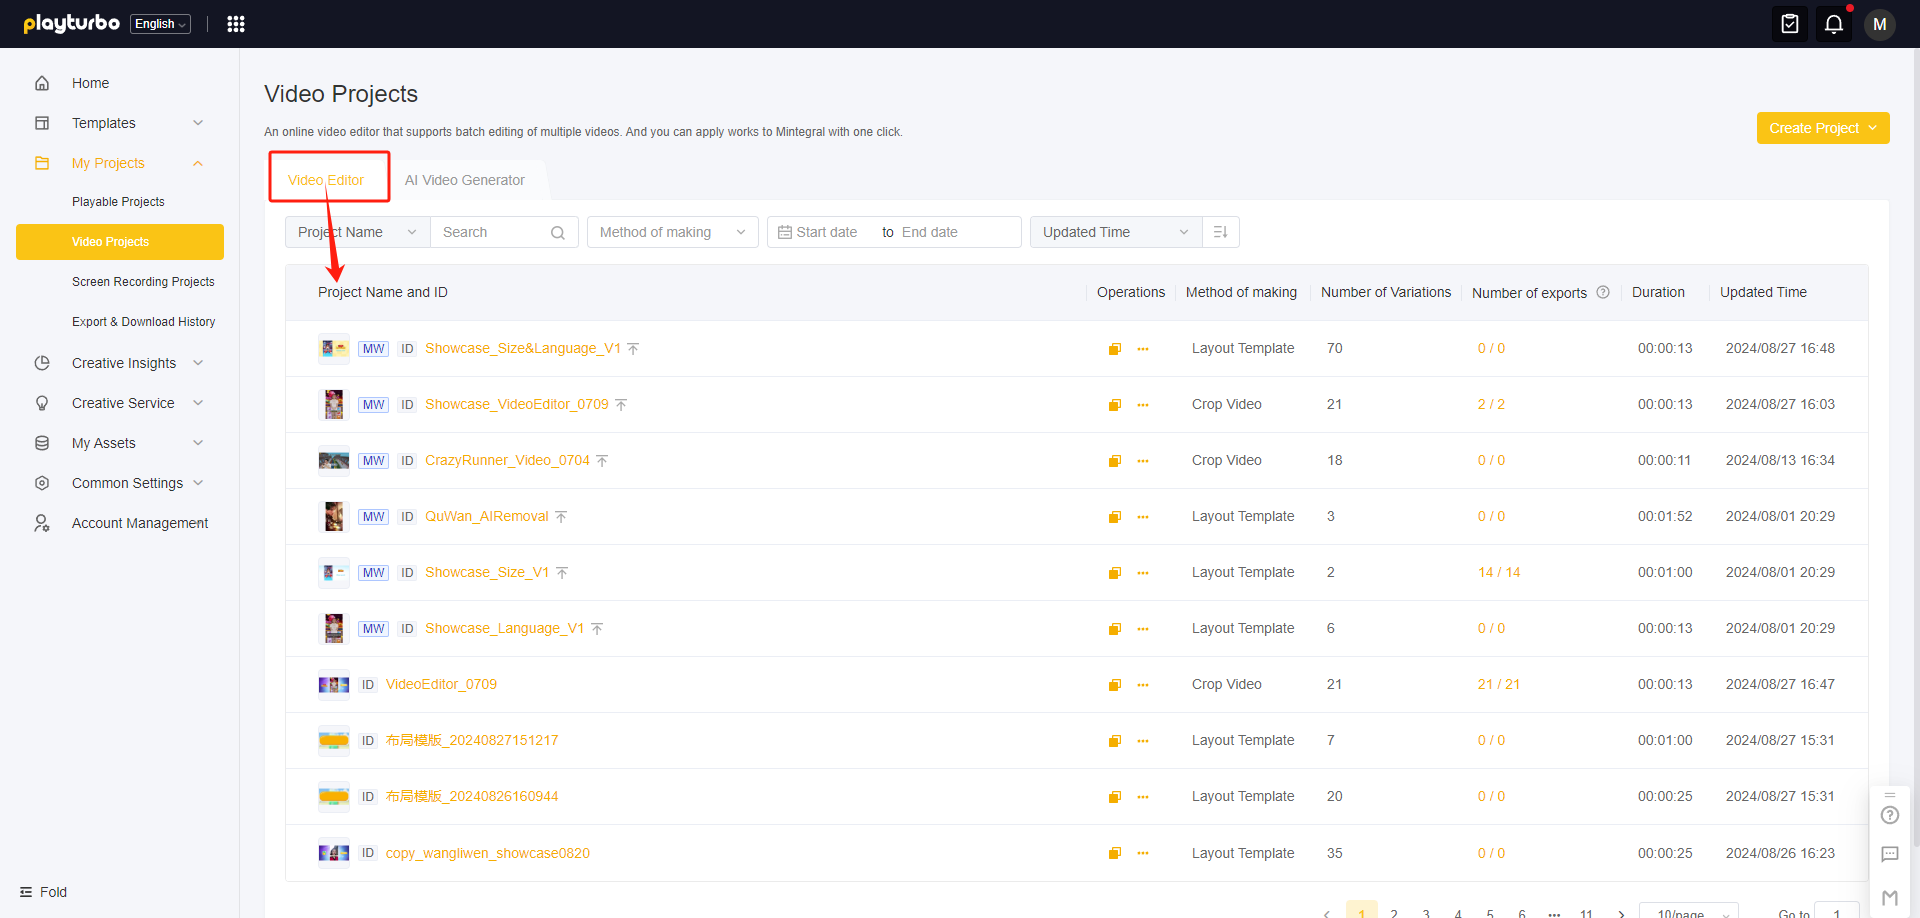Open Screen Recording Projects menu item
The width and height of the screenshot is (1920, 918).
tap(143, 282)
